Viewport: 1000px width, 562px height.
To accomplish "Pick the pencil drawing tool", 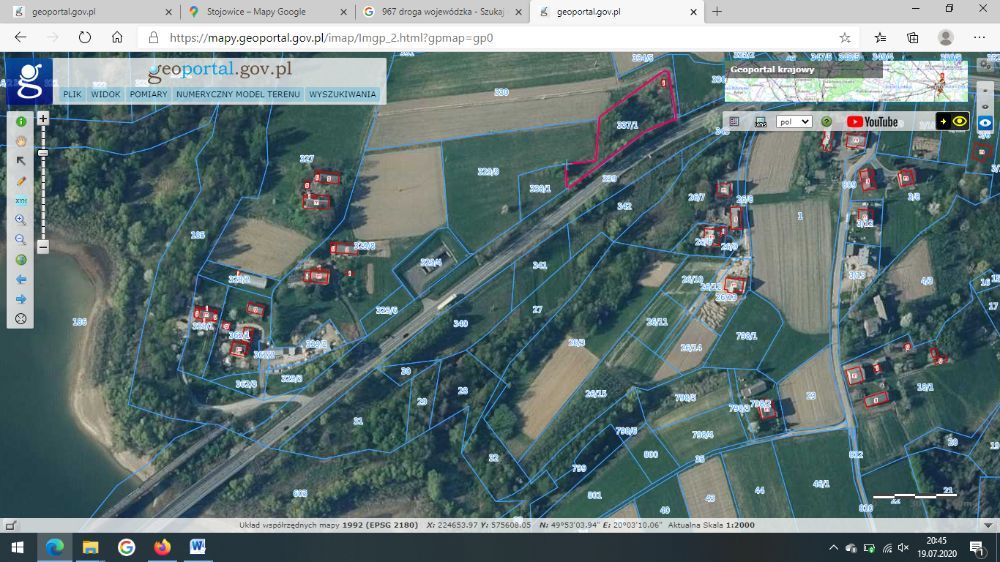I will (x=21, y=181).
